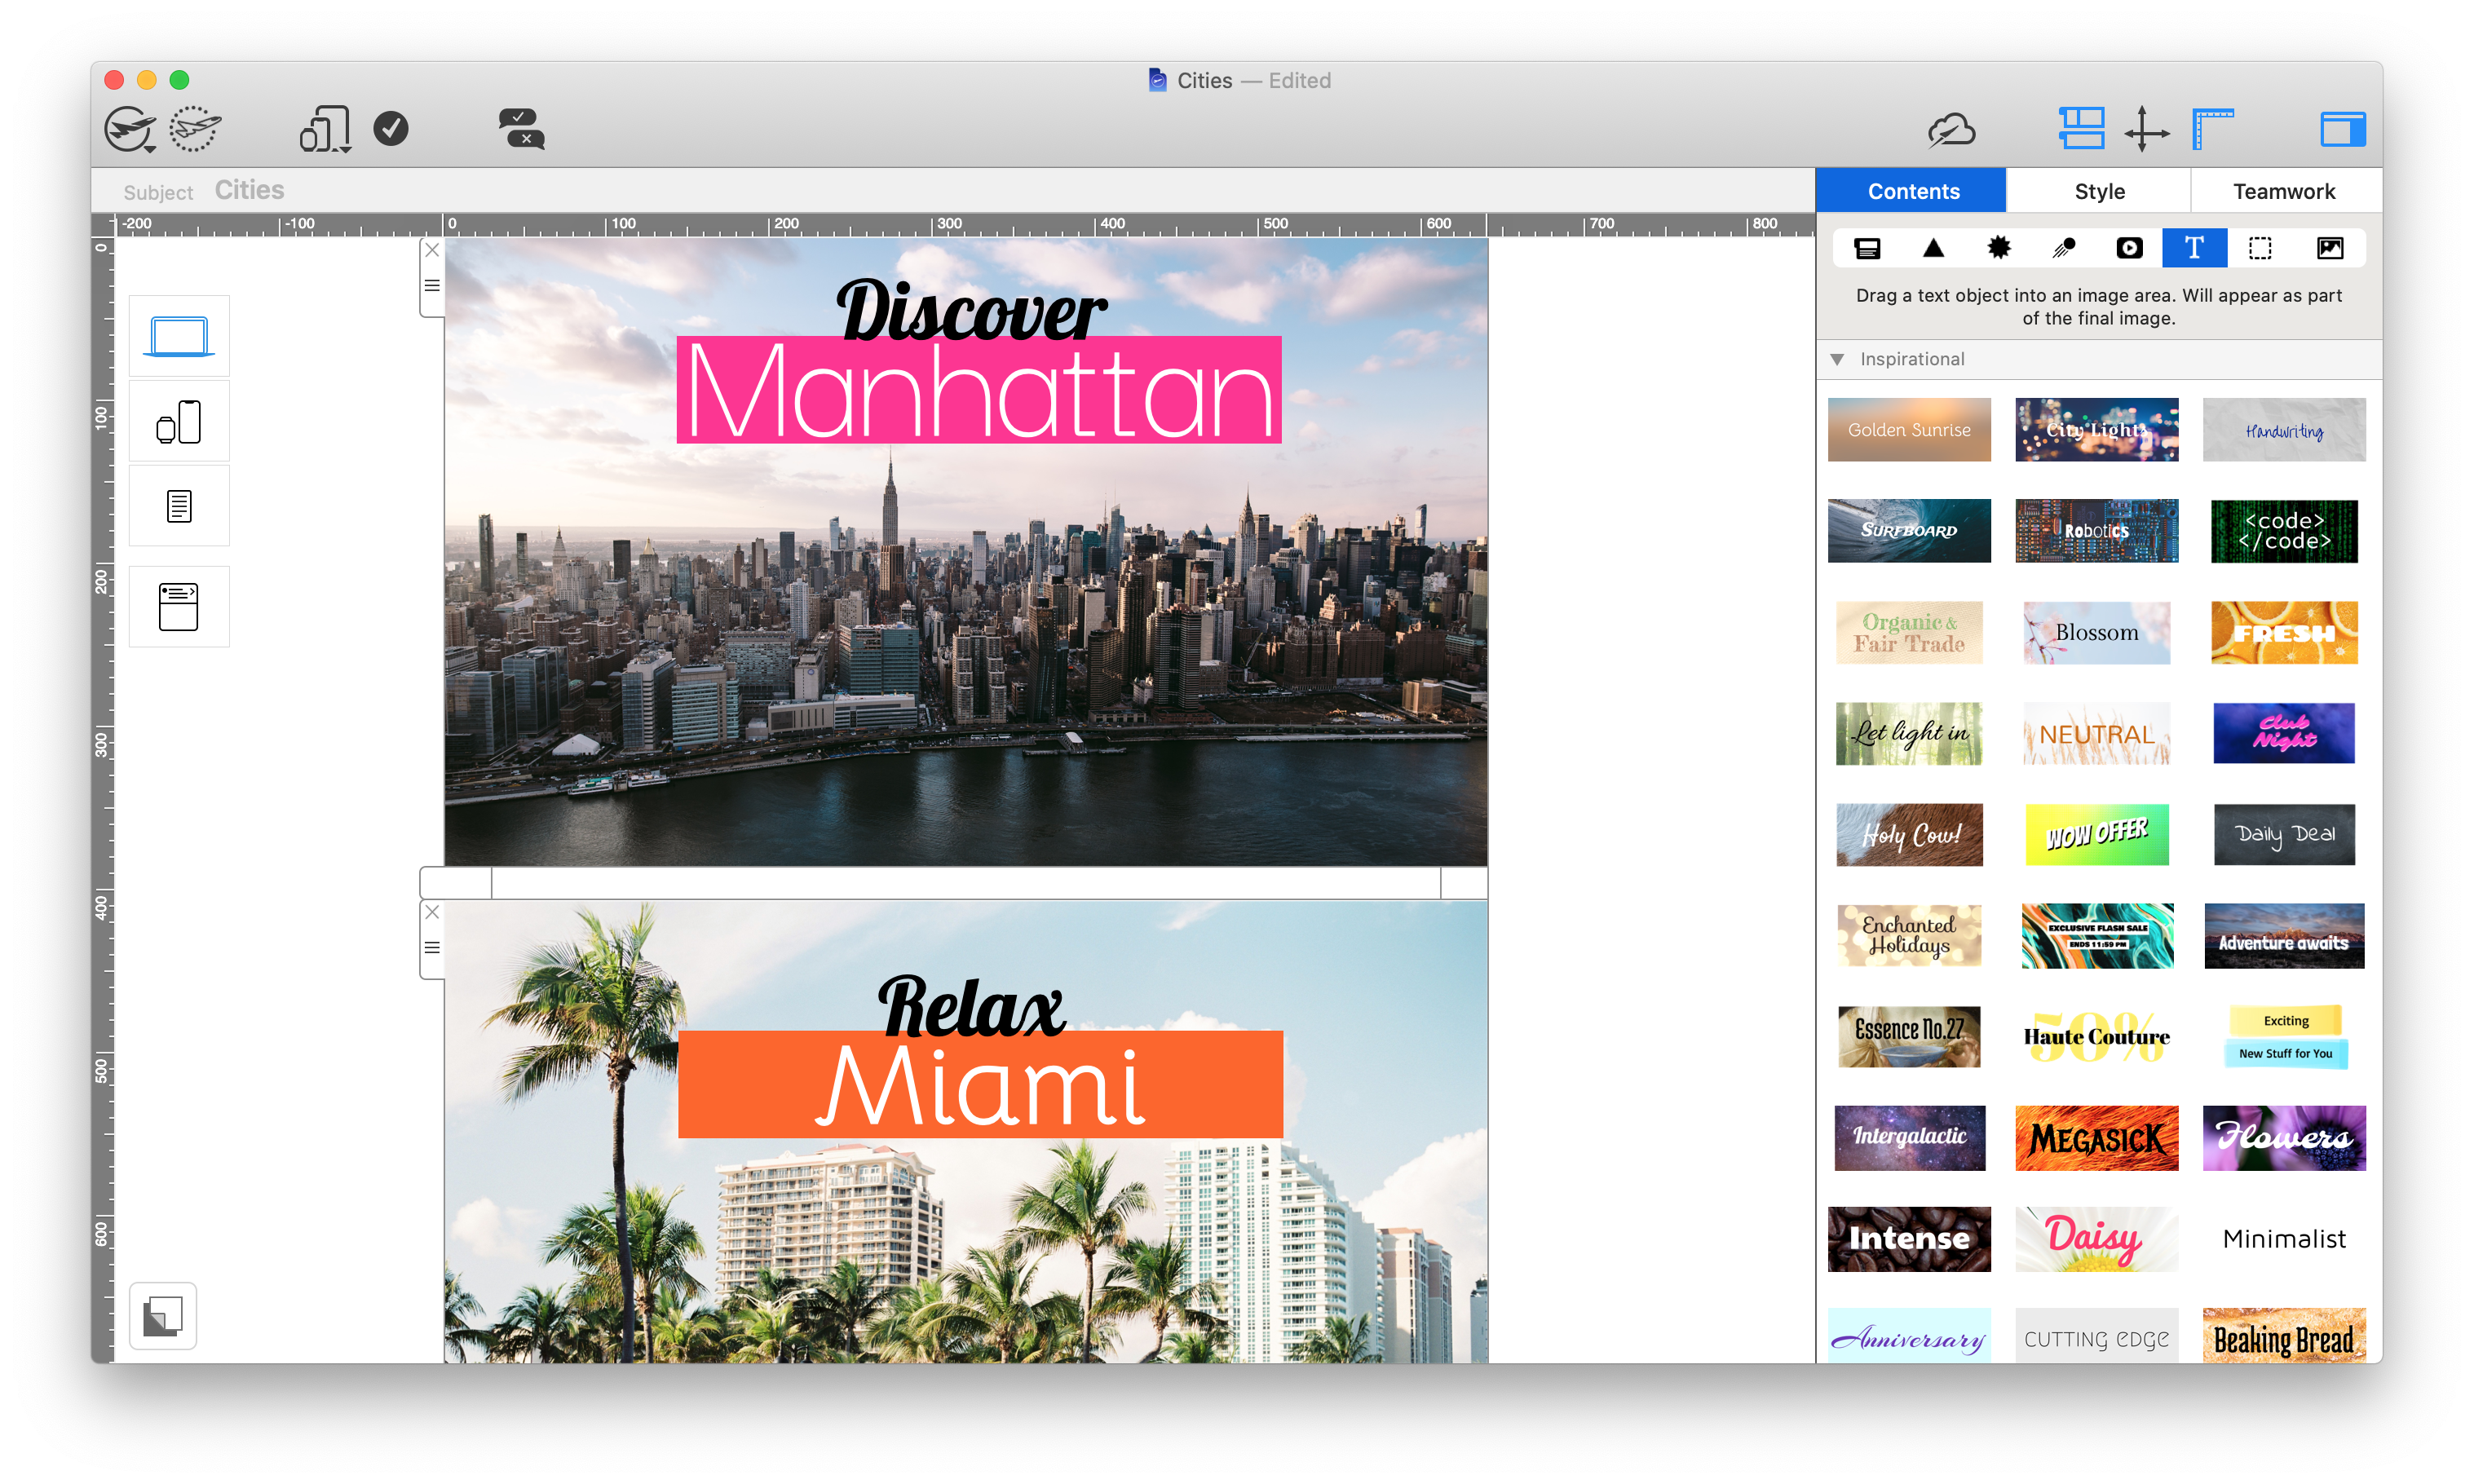
Task: Switch to the Style tab
Action: point(2101,189)
